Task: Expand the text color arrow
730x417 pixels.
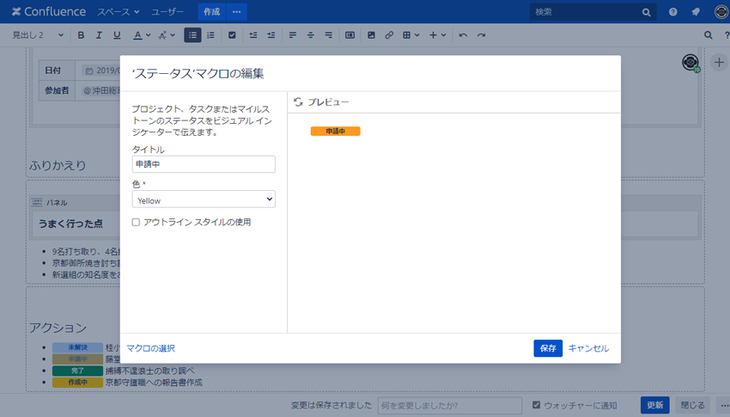Action: [x=148, y=35]
